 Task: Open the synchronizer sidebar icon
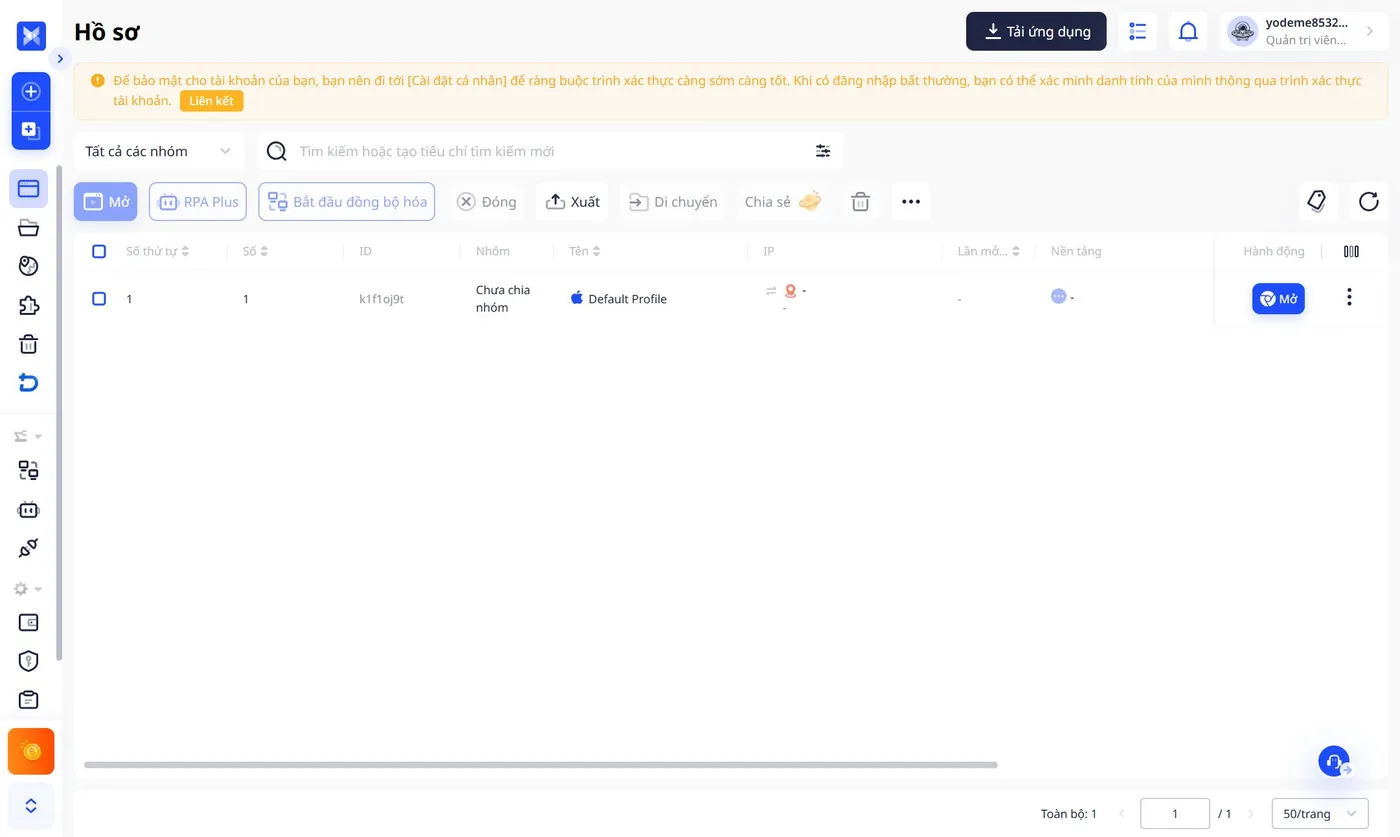pyautogui.click(x=29, y=470)
